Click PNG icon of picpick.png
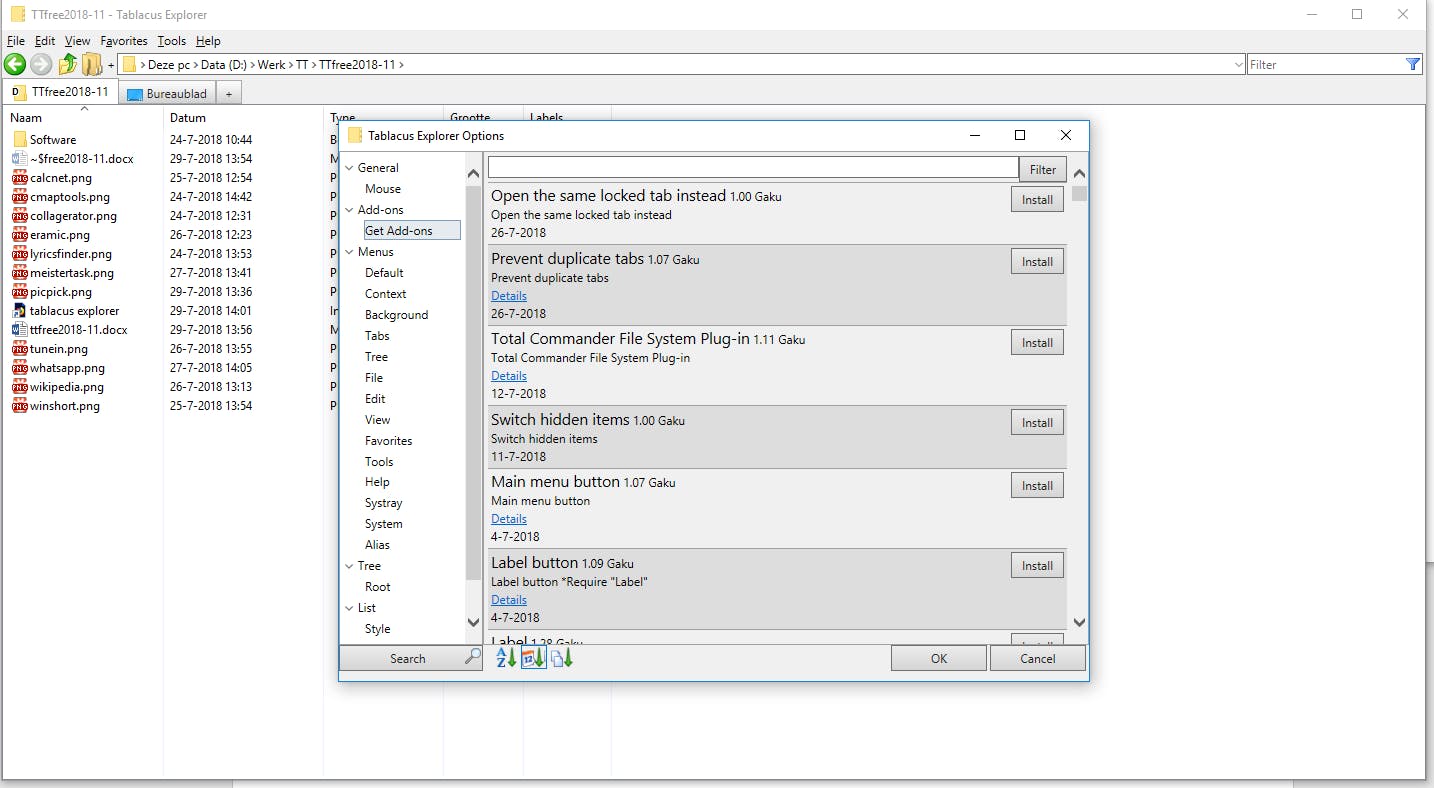 [20, 292]
